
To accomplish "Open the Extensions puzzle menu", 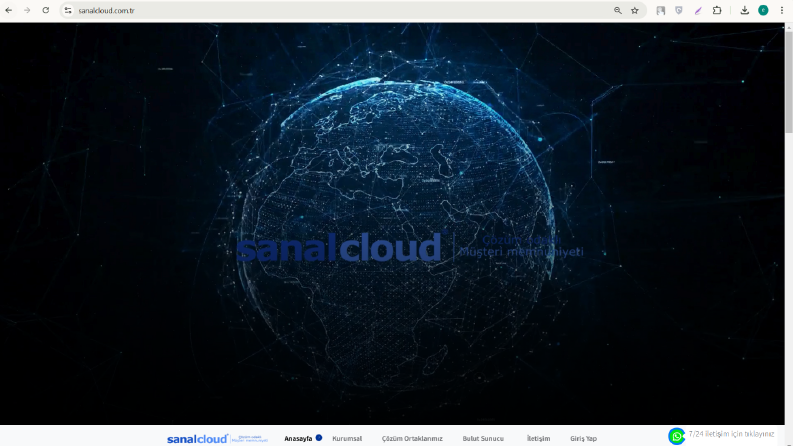I will [717, 10].
